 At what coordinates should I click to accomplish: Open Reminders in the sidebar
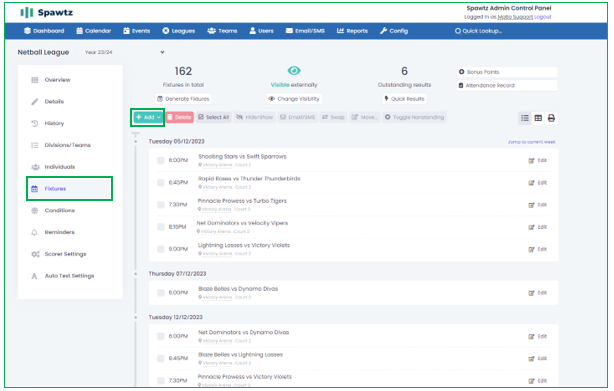point(60,232)
